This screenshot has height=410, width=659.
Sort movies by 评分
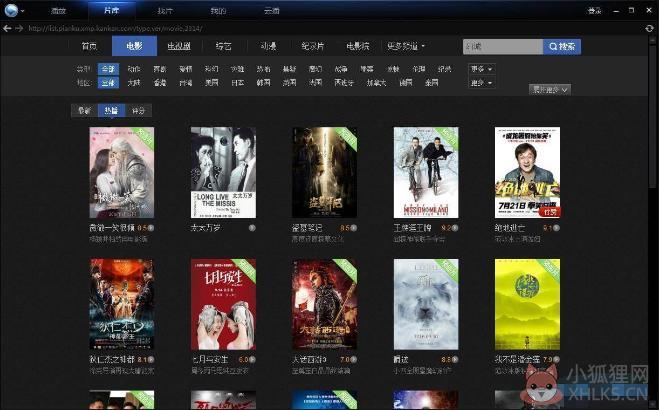point(138,110)
